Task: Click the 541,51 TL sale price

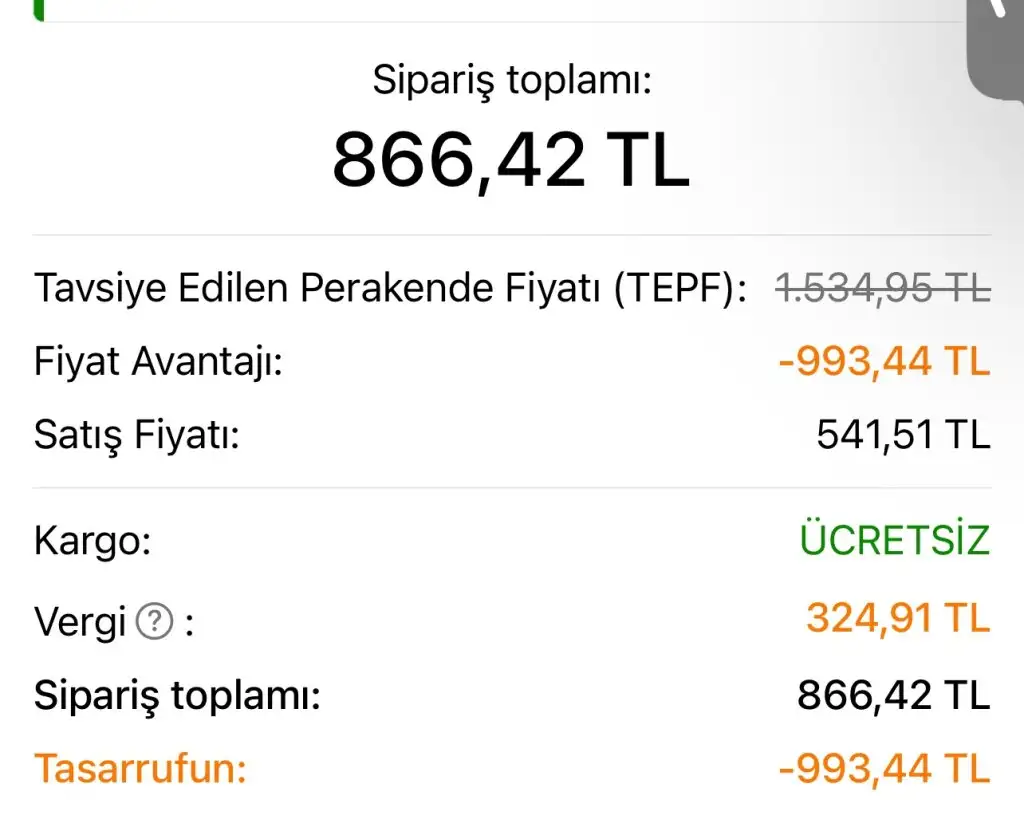Action: coord(903,435)
